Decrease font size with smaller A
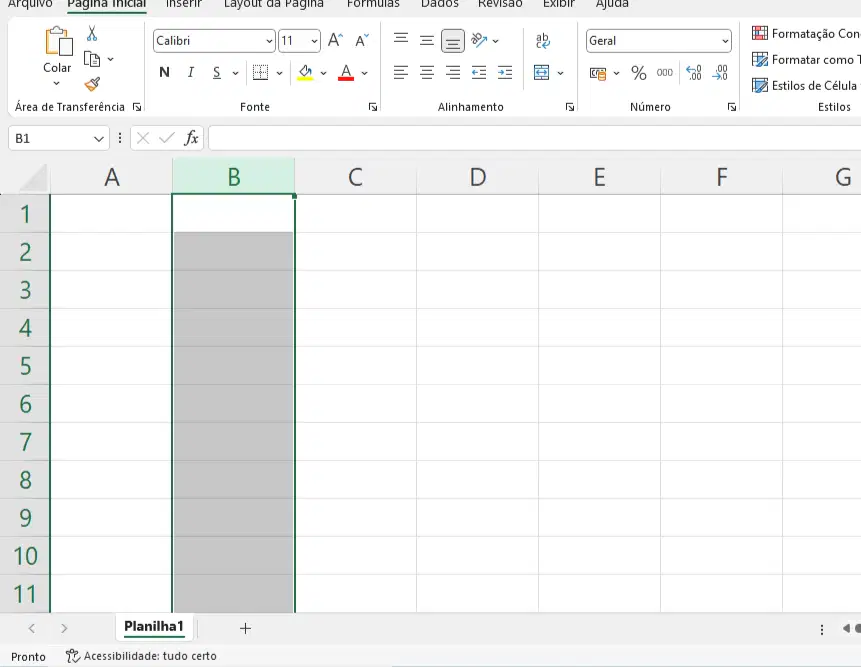Viewport: 861px width, 667px height. pyautogui.click(x=361, y=41)
